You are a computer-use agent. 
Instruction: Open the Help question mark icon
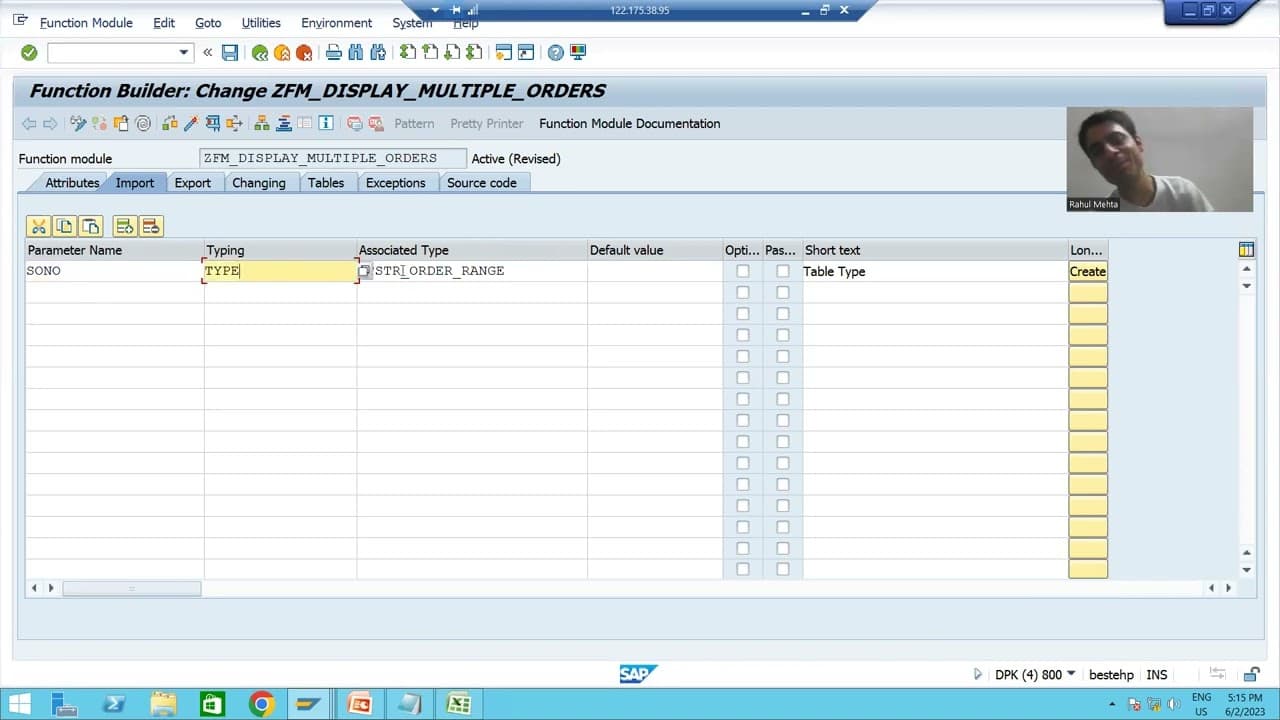pyautogui.click(x=556, y=52)
